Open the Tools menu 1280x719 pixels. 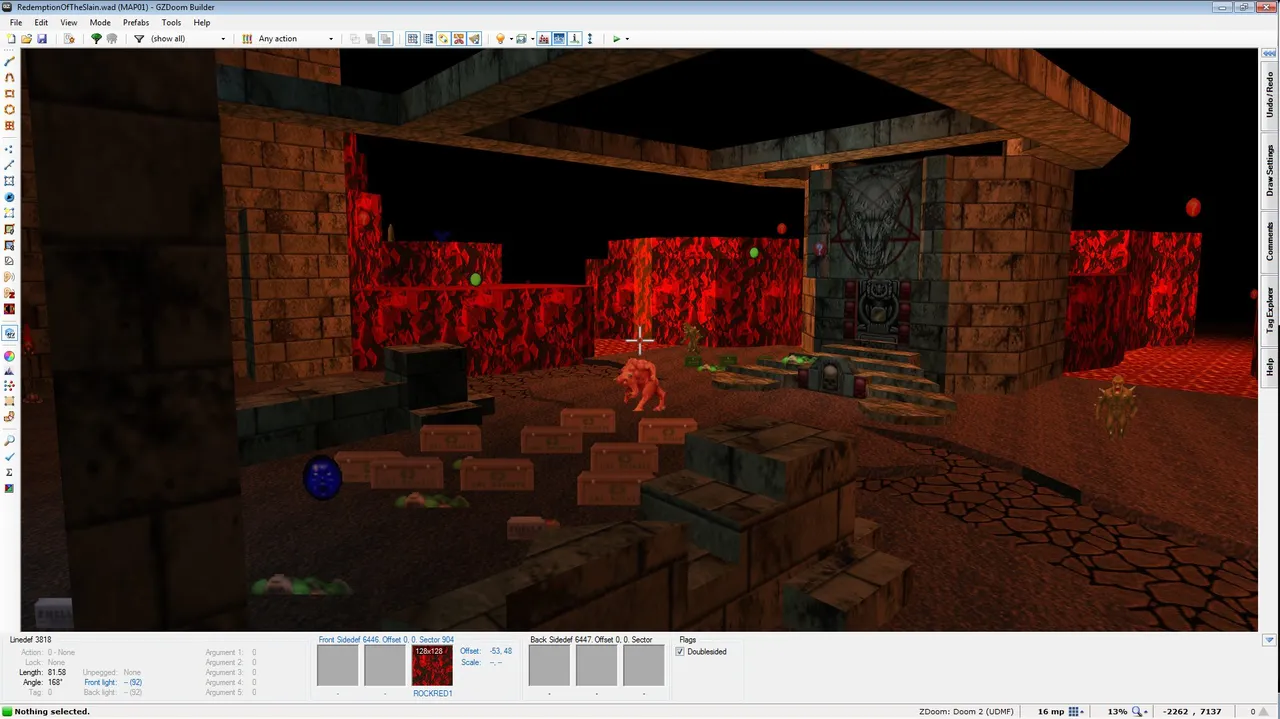172,22
